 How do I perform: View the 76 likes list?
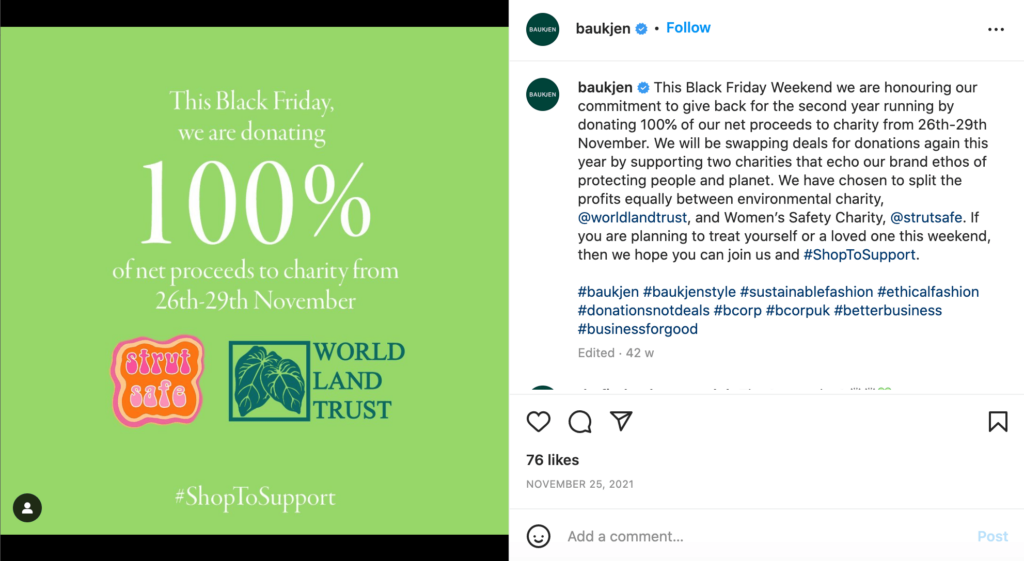tap(553, 460)
